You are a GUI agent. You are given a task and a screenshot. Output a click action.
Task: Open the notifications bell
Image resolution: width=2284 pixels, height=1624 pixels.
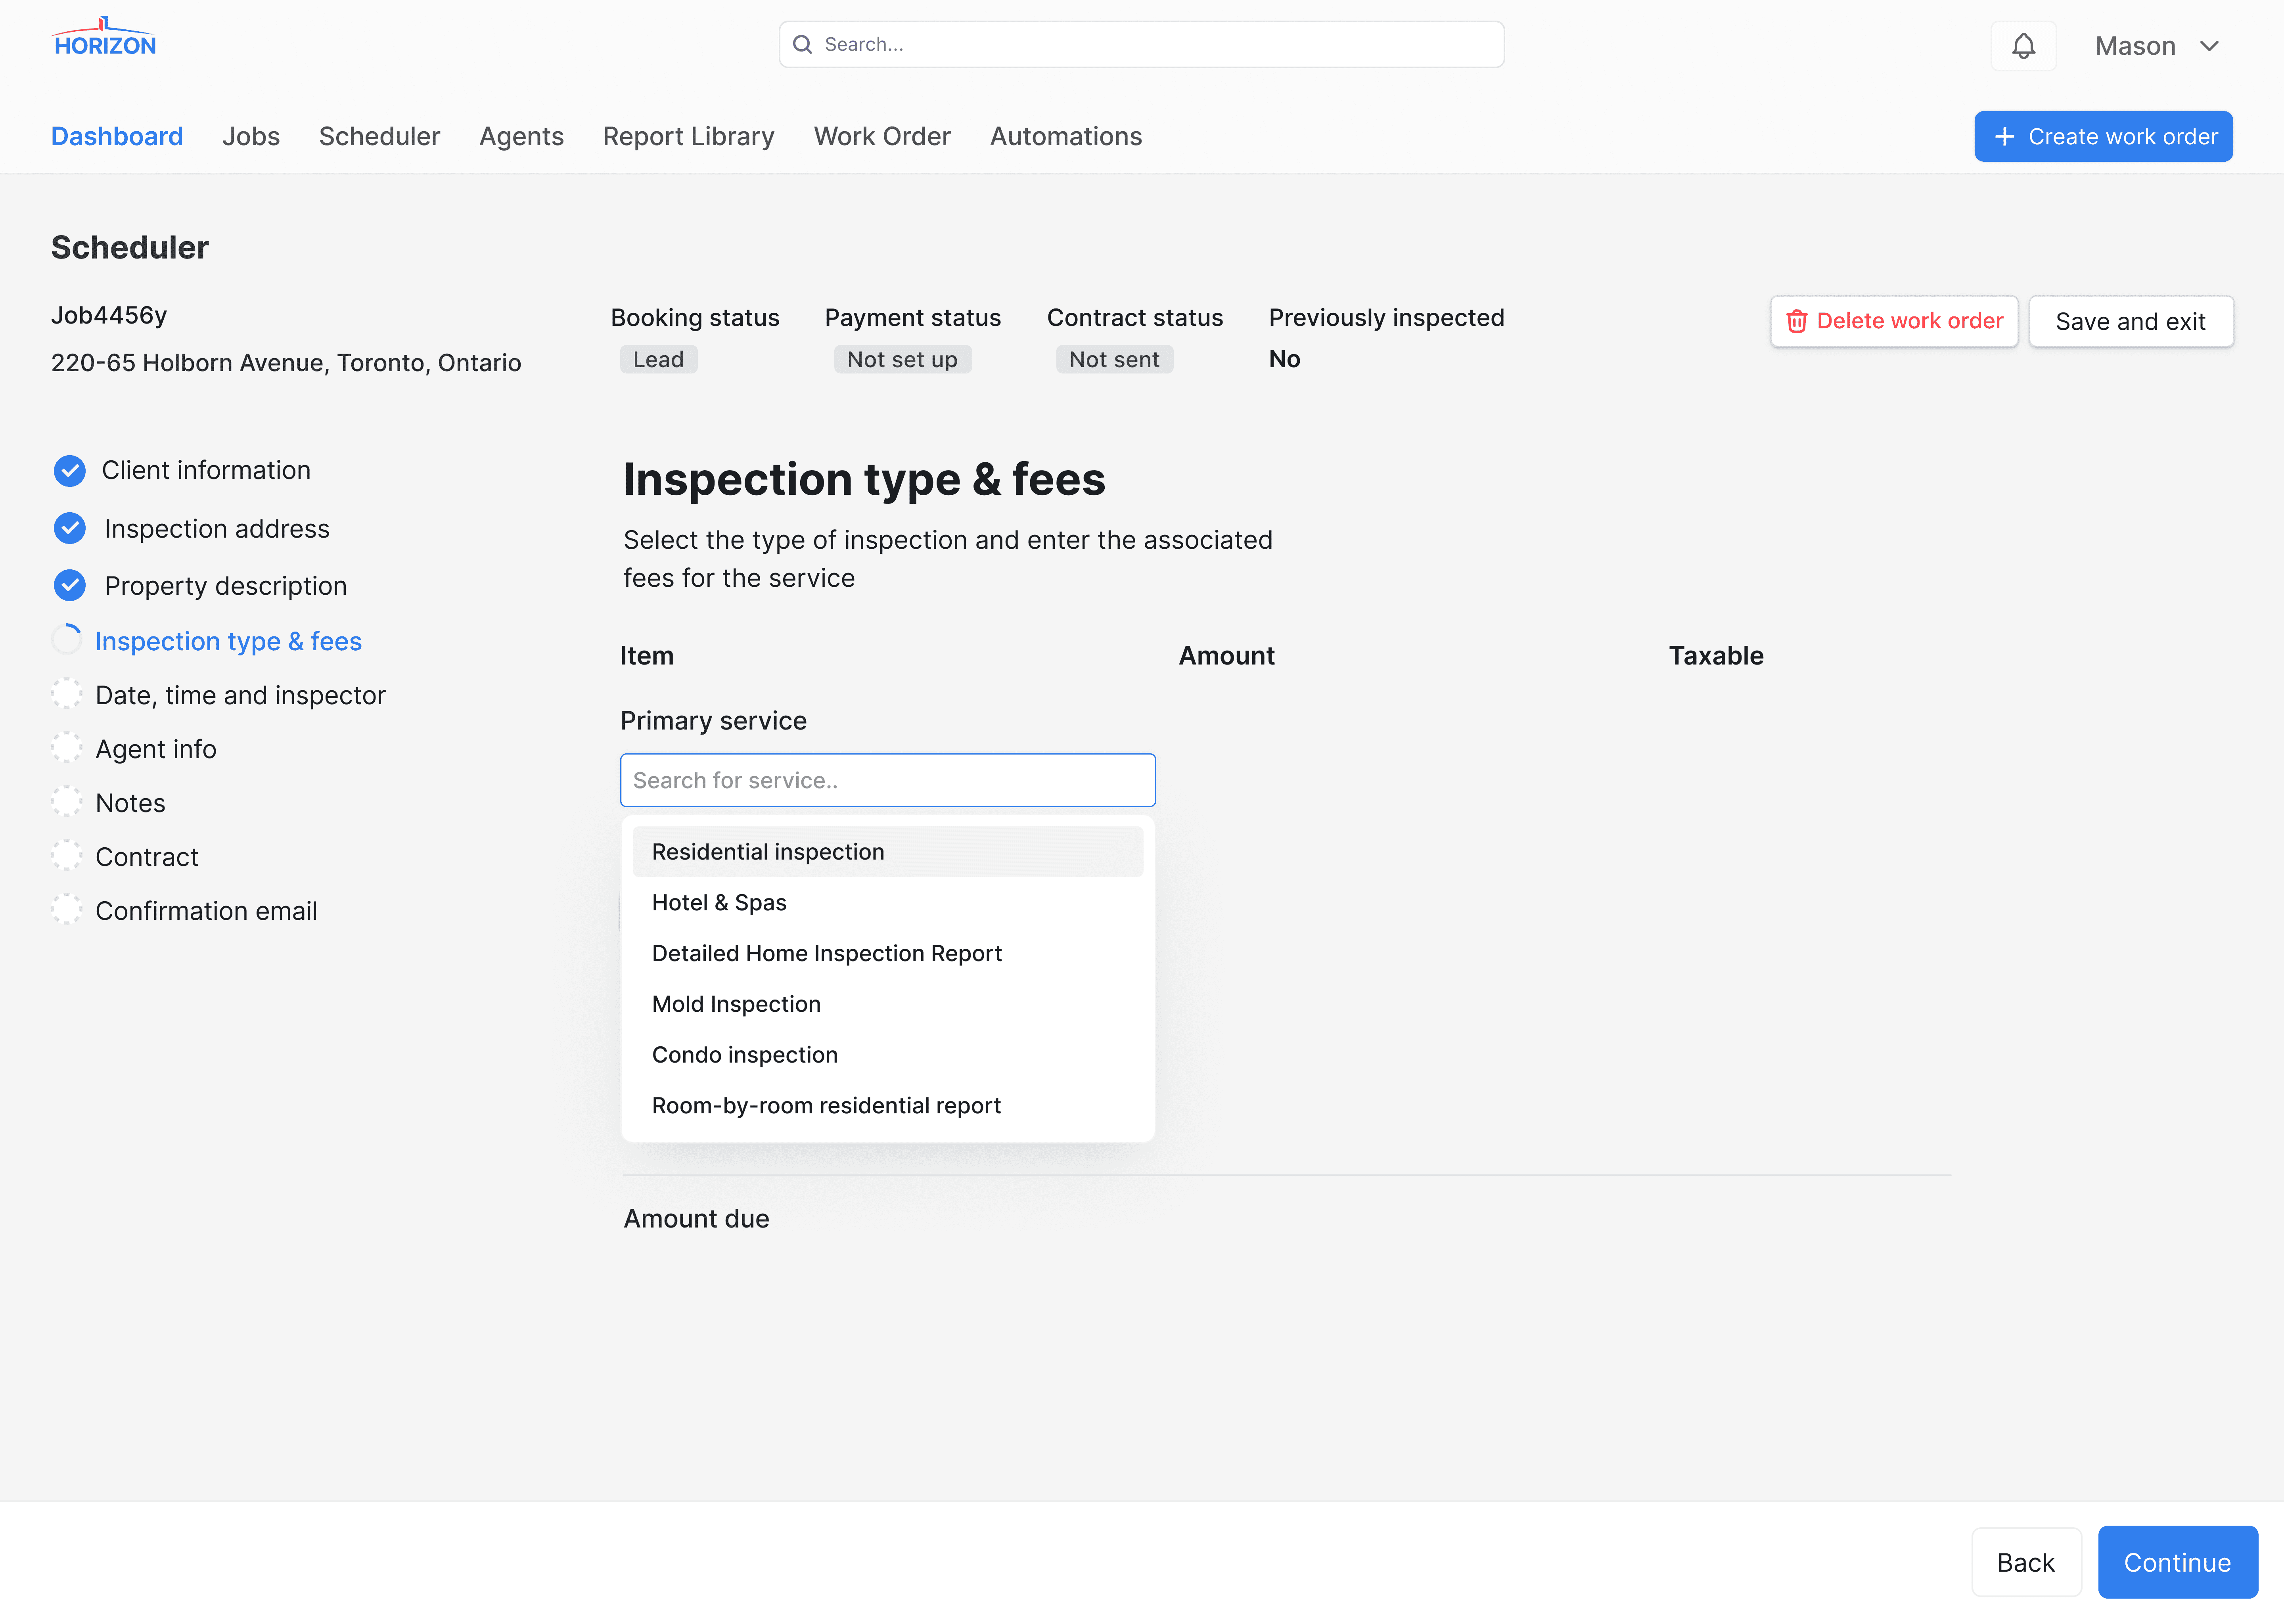pos(2023,46)
